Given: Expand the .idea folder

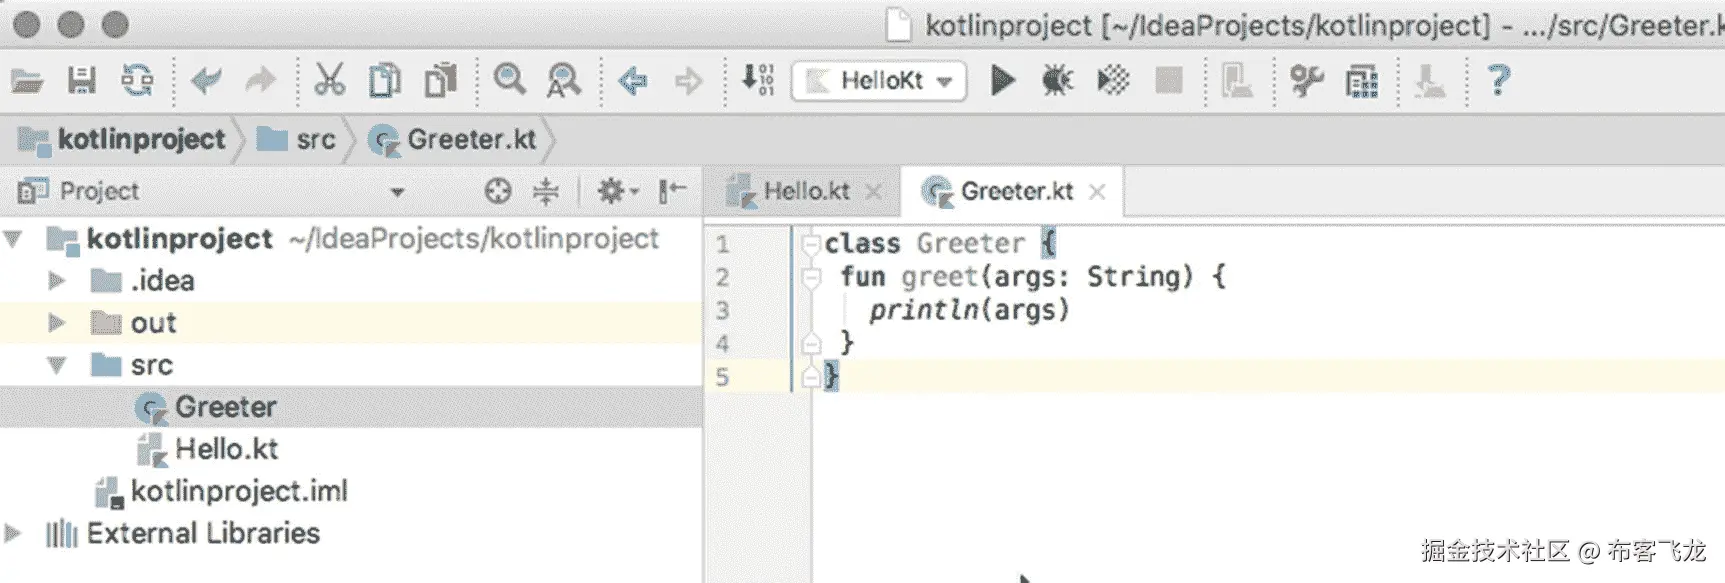Looking at the screenshot, I should [57, 281].
